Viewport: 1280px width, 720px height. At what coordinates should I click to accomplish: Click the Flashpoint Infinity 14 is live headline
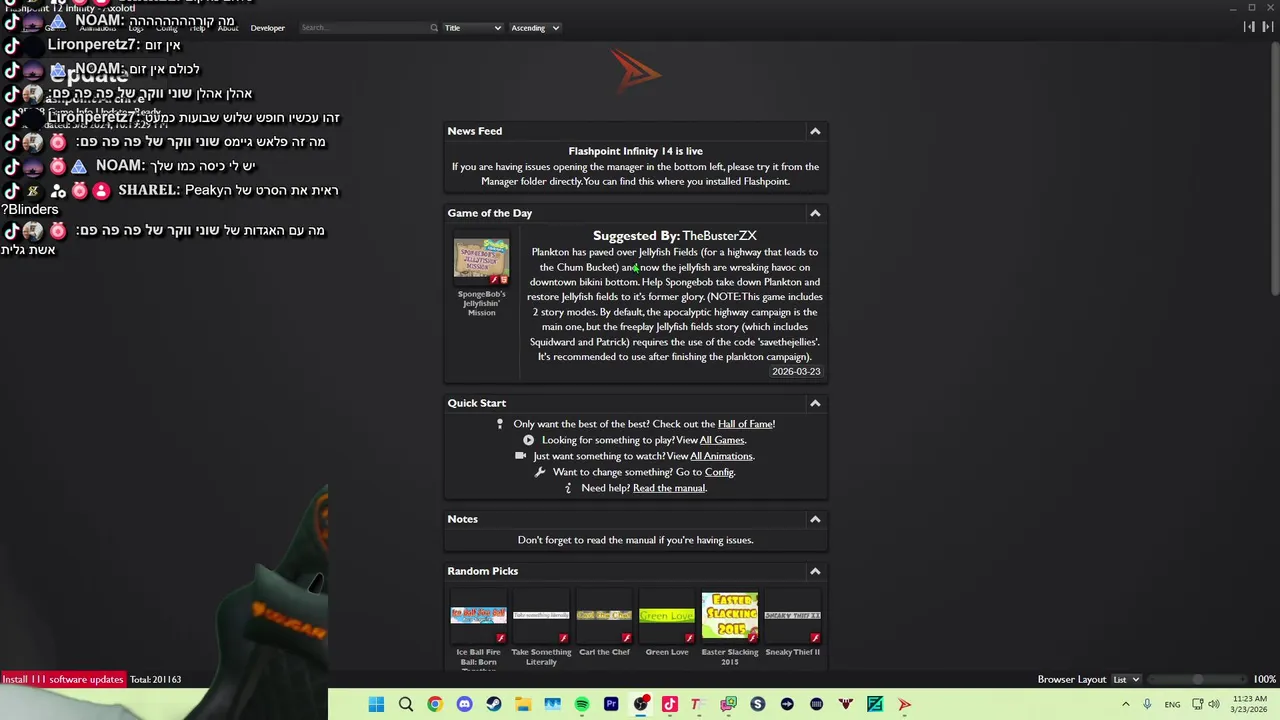click(x=636, y=151)
